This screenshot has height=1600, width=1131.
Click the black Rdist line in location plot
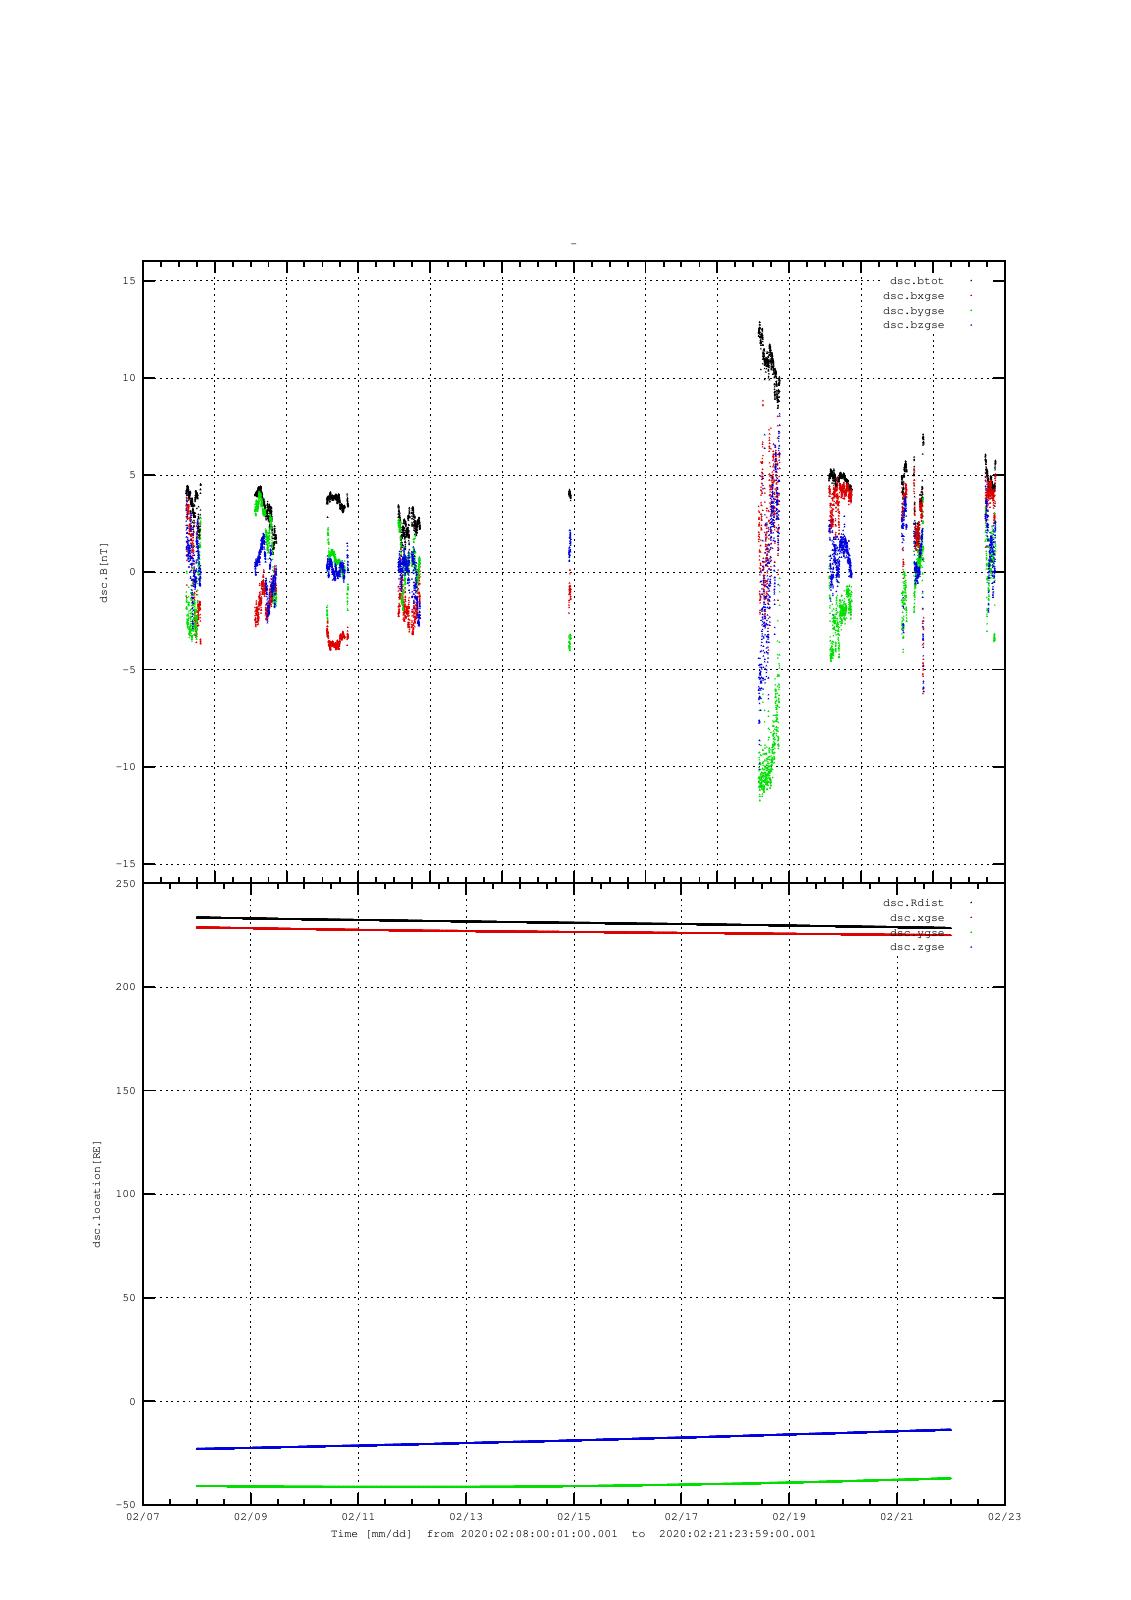tap(573, 922)
